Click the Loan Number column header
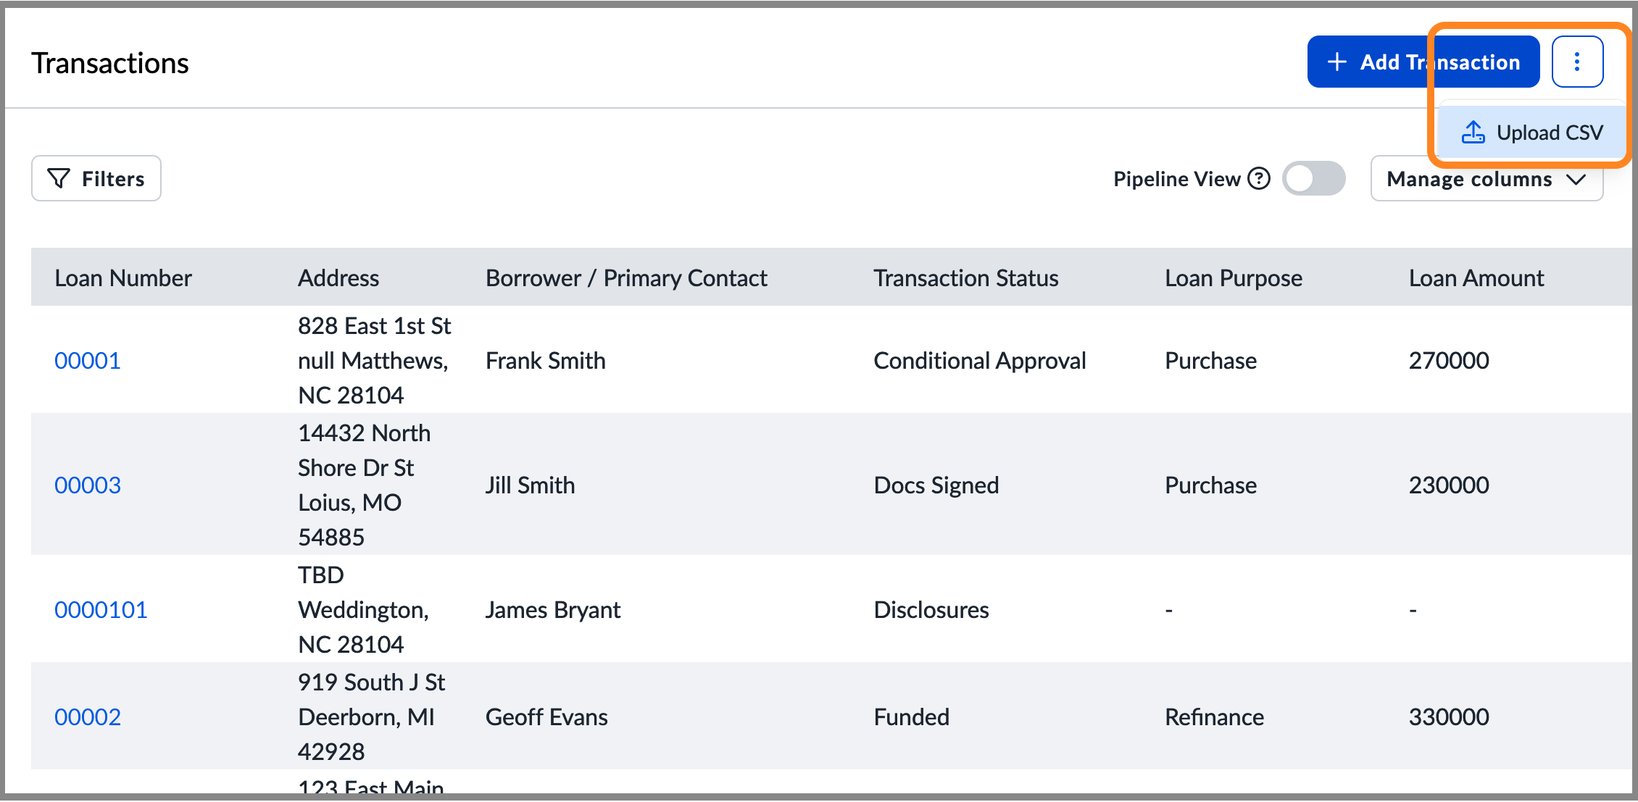The width and height of the screenshot is (1638, 802). (x=123, y=278)
